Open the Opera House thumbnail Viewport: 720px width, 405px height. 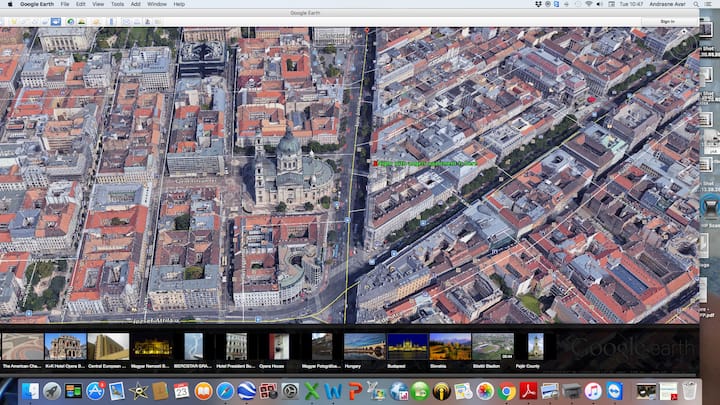[x=279, y=346]
